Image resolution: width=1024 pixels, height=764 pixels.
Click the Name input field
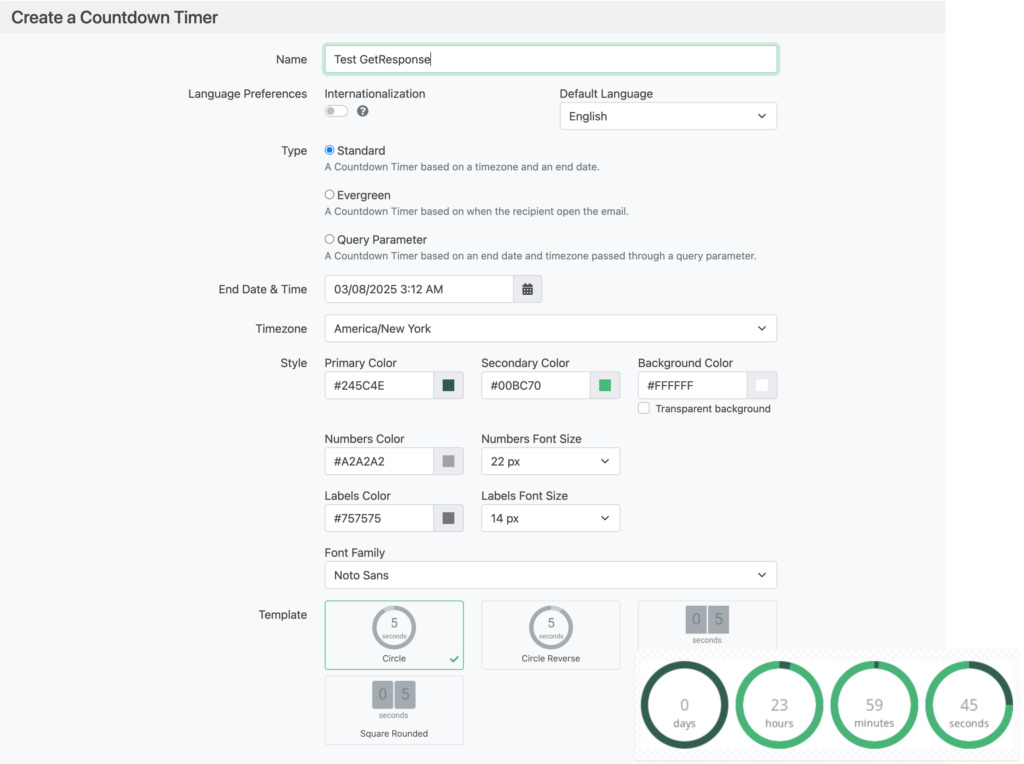[550, 59]
